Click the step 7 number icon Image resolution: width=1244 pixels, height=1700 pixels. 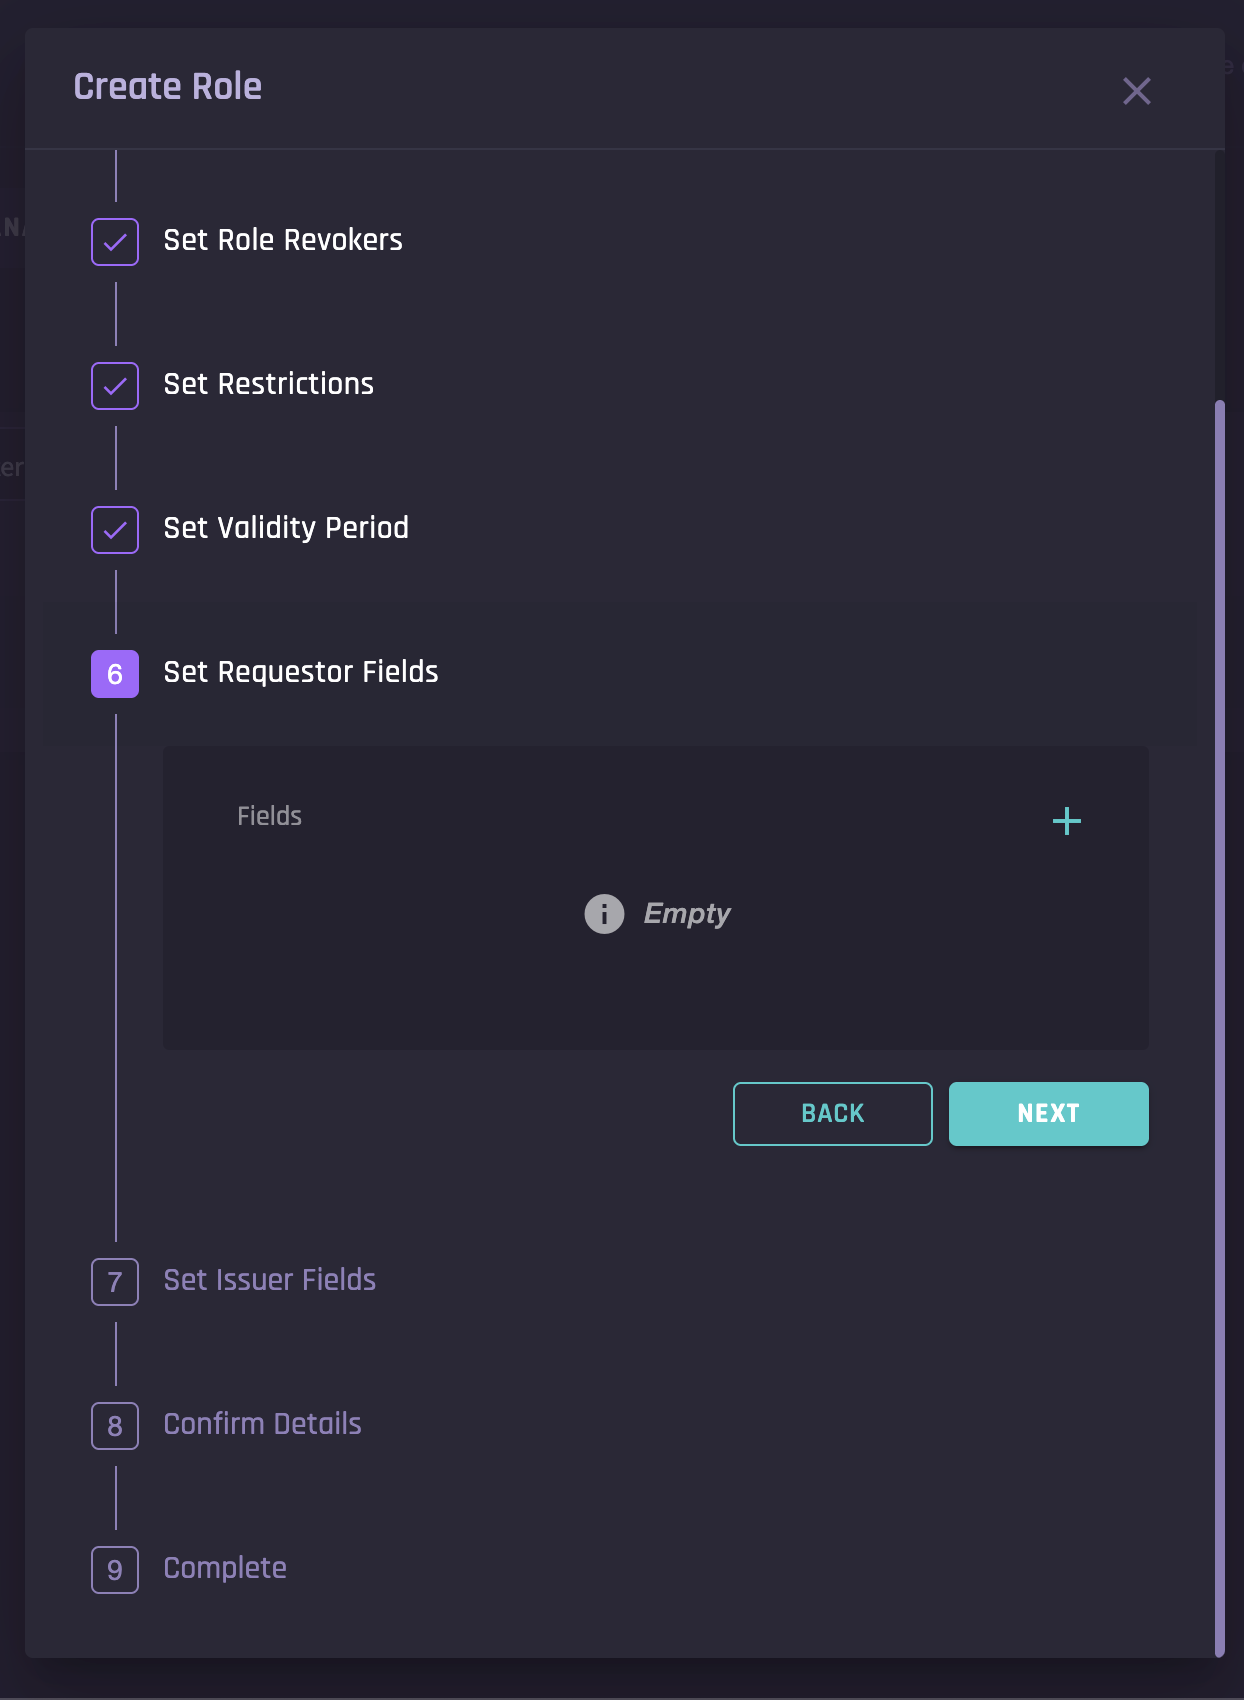115,1282
